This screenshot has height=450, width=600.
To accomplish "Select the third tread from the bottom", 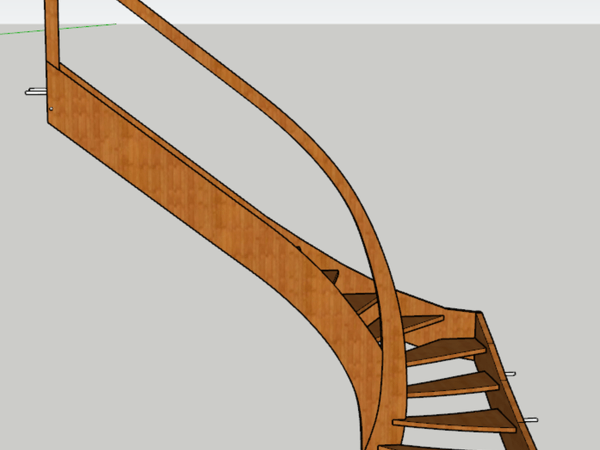I will point(450,382).
